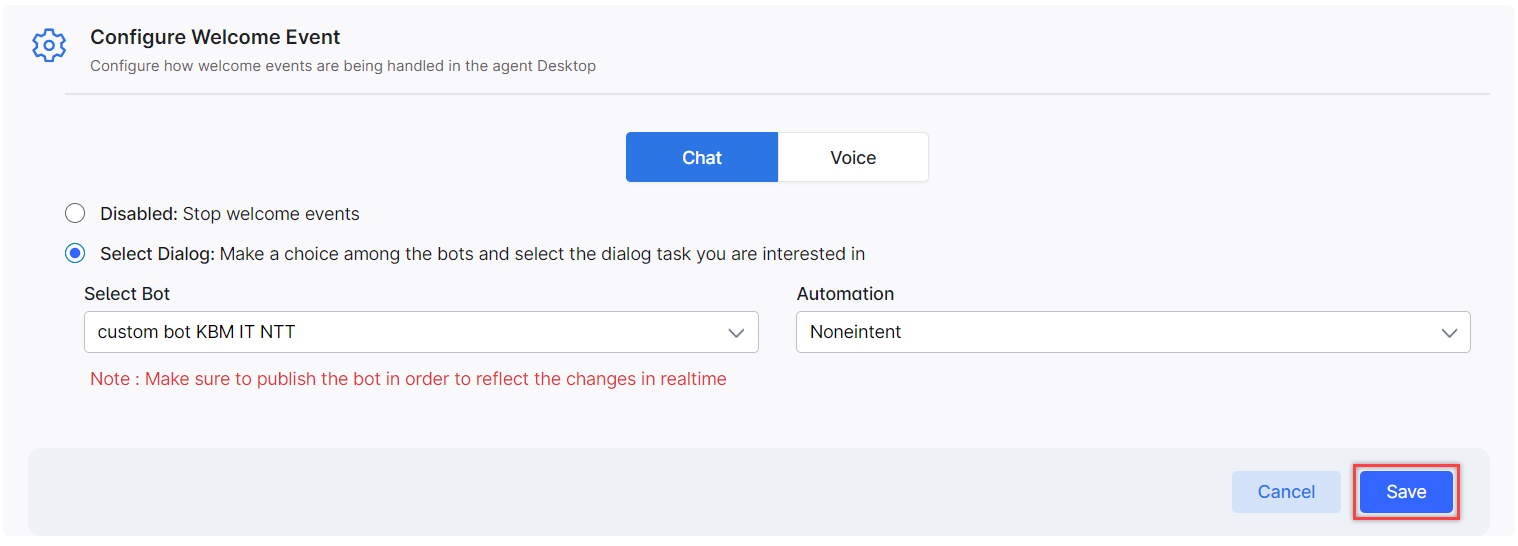Image resolution: width=1518 pixels, height=546 pixels.
Task: Click the 'custom bot KBM IT NTT' value
Action: tap(196, 332)
